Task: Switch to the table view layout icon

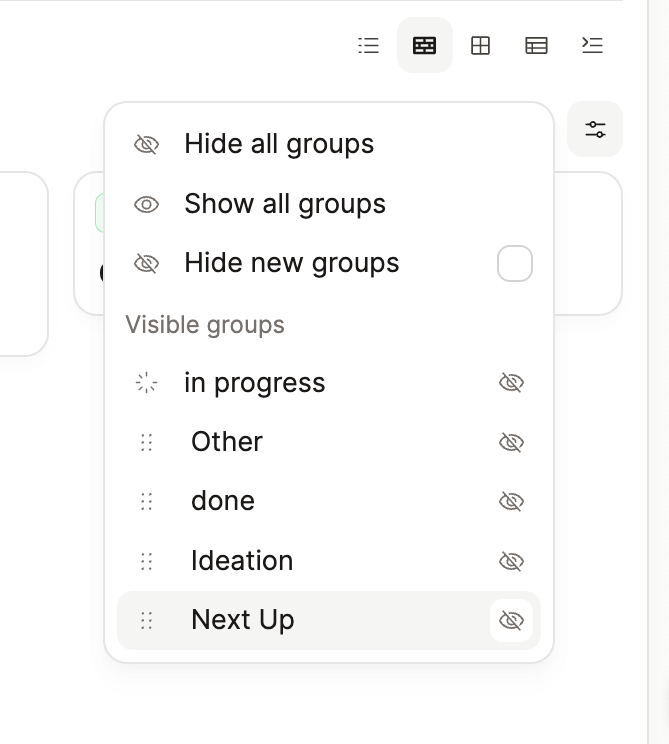Action: click(x=537, y=45)
